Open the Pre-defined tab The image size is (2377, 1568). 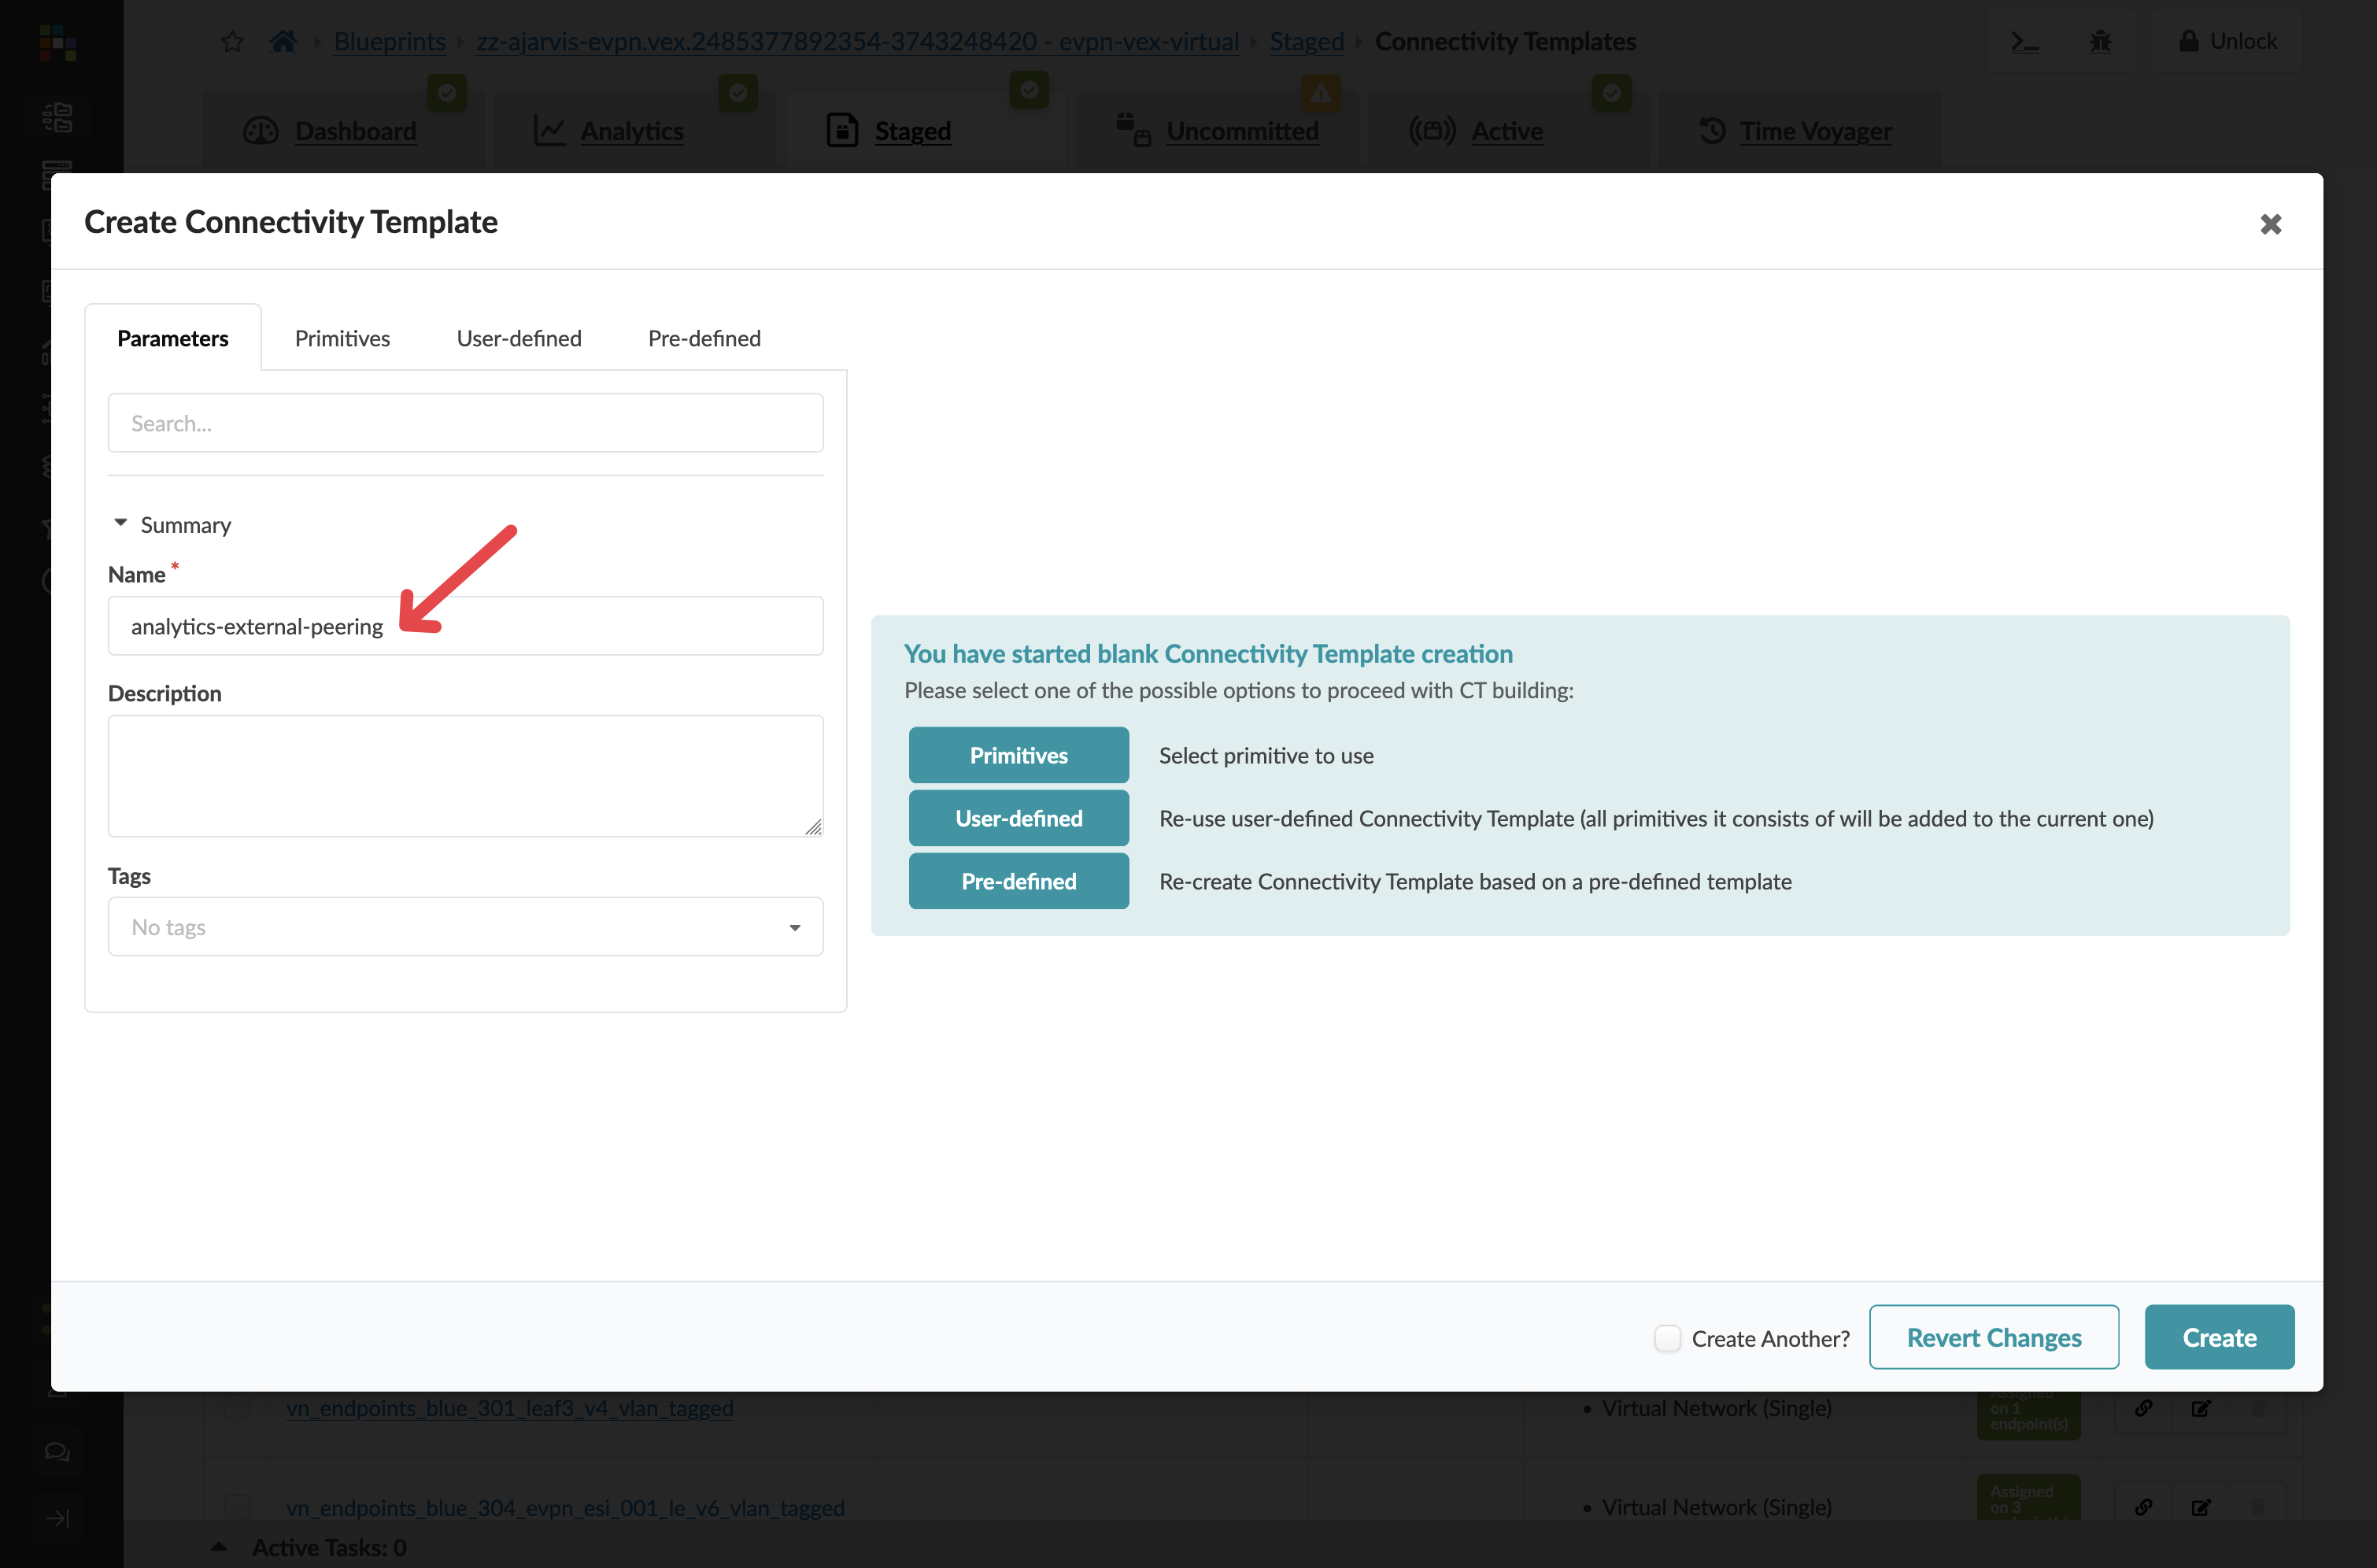click(704, 338)
